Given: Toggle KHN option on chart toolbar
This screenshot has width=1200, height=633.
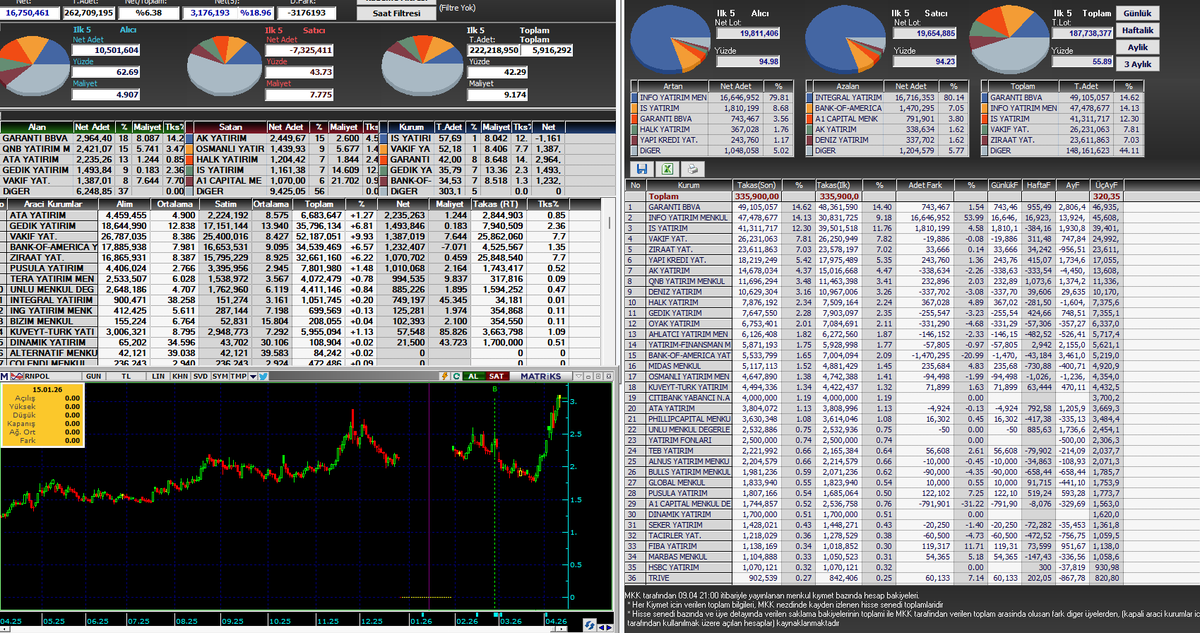Looking at the screenshot, I should click(x=180, y=376).
